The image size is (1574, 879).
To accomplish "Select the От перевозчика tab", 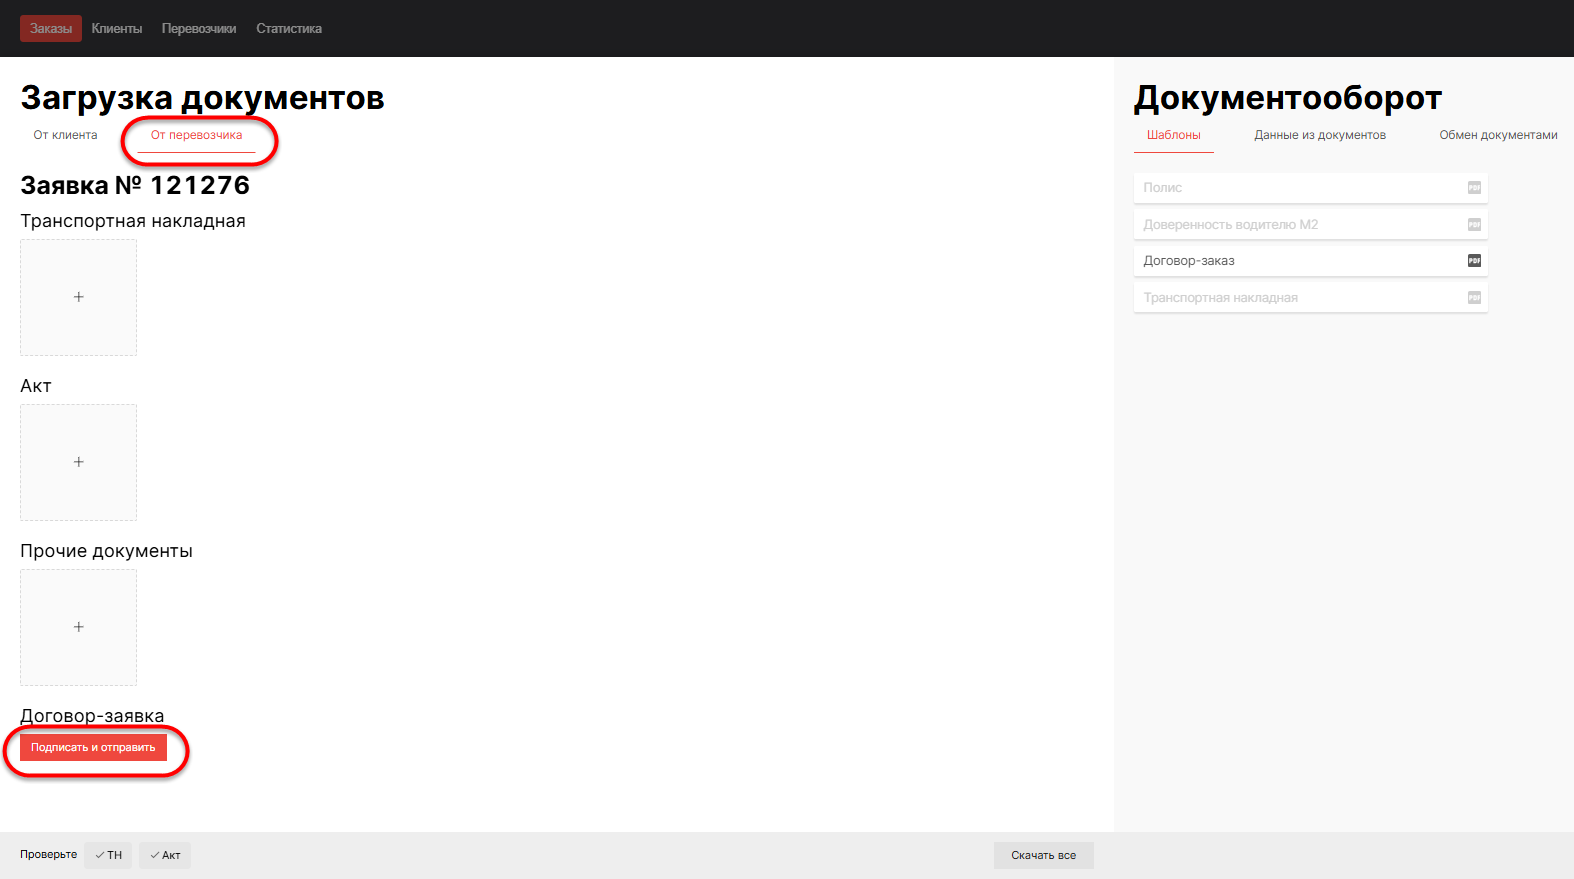I will click(x=197, y=135).
